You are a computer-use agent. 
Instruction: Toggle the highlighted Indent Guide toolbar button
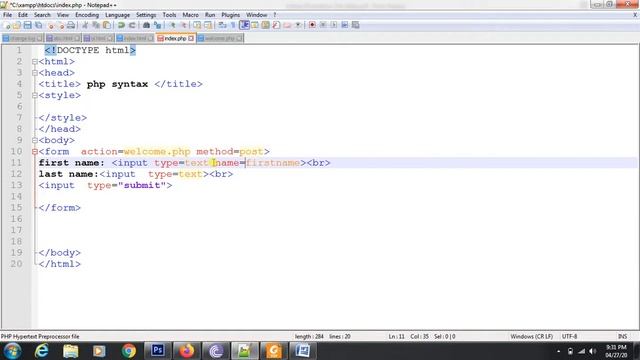244,25
